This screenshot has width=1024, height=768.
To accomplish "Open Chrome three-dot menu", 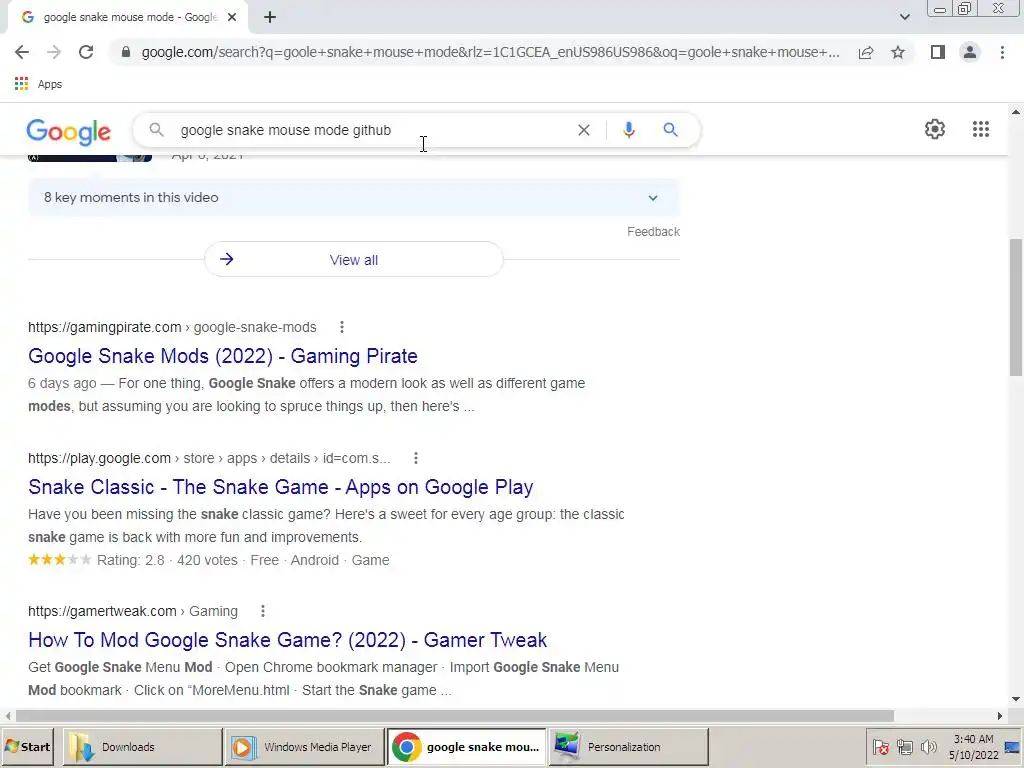I will pos(1002,52).
